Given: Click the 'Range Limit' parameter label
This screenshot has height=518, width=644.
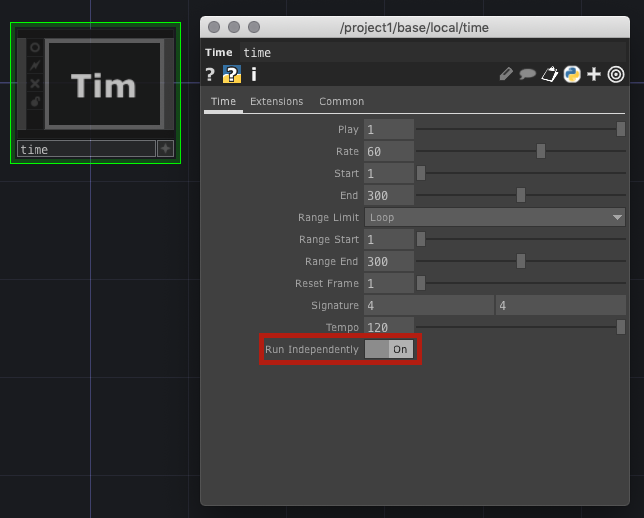Looking at the screenshot, I should pyautogui.click(x=329, y=217).
